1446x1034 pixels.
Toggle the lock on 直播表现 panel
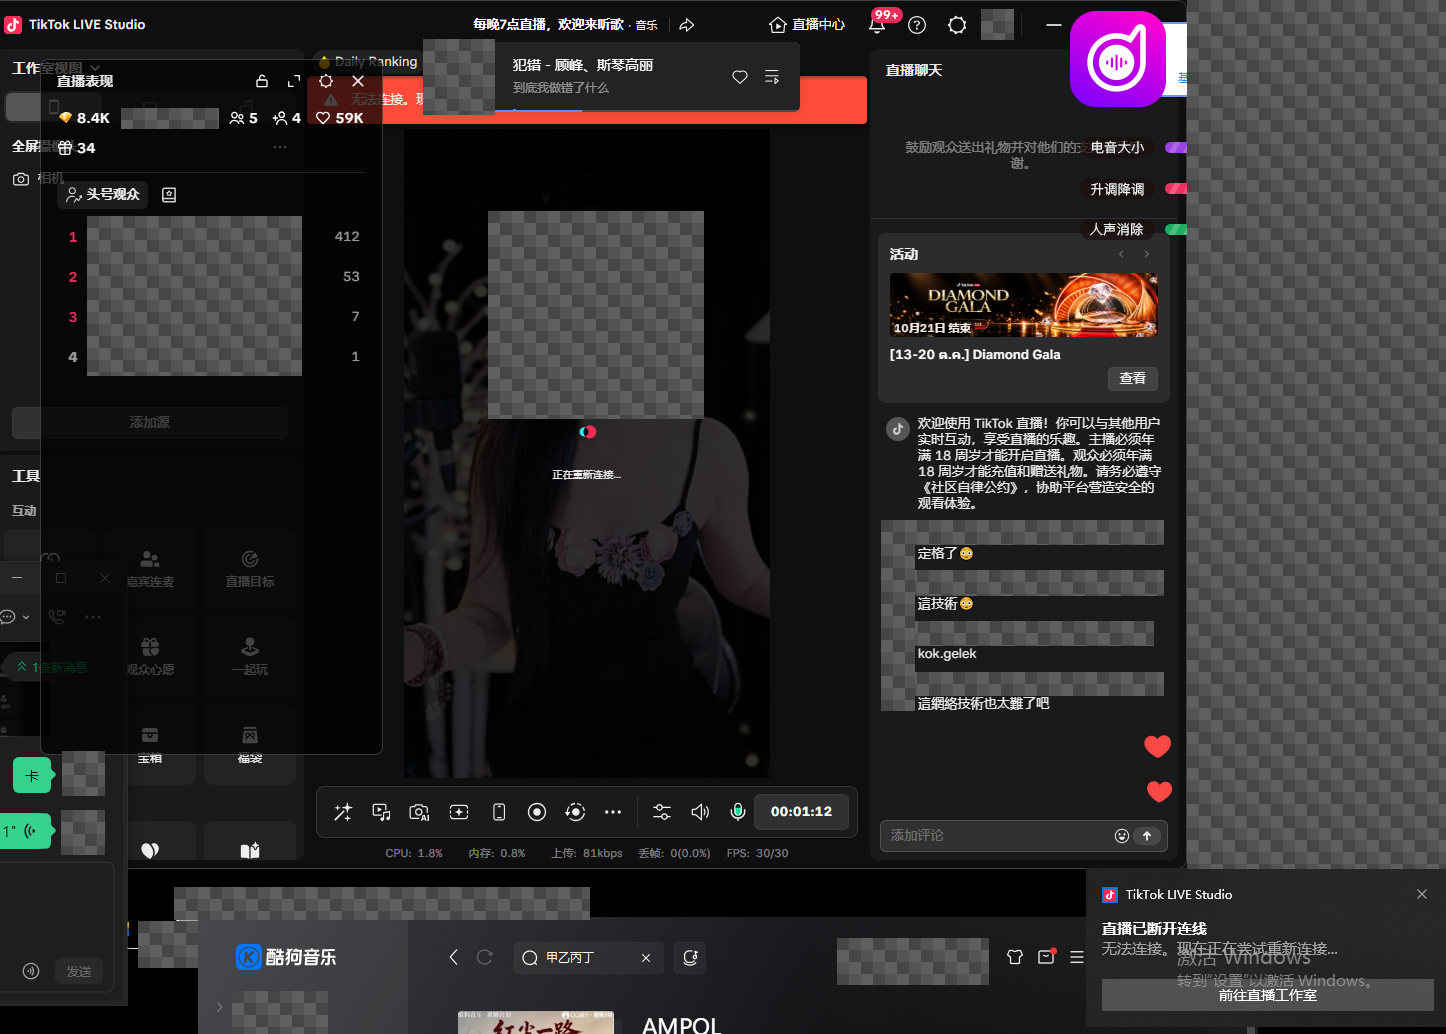pyautogui.click(x=262, y=81)
